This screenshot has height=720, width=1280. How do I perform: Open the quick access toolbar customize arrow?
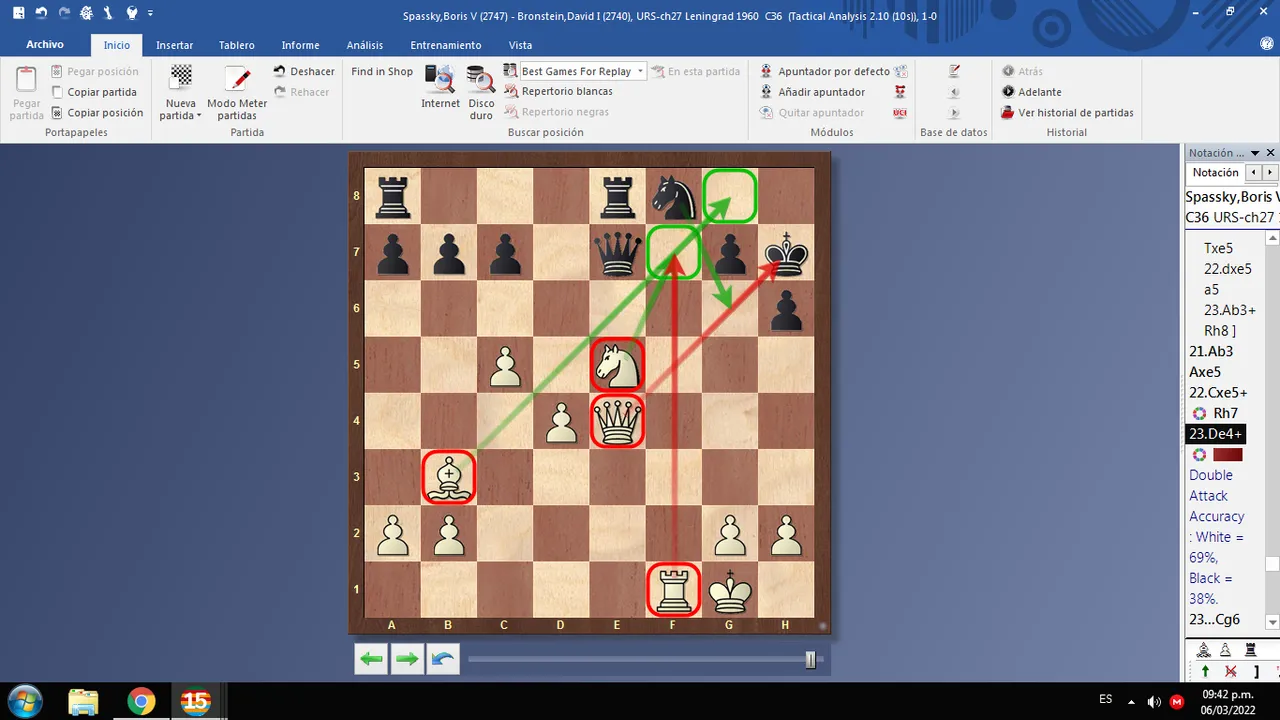point(150,14)
